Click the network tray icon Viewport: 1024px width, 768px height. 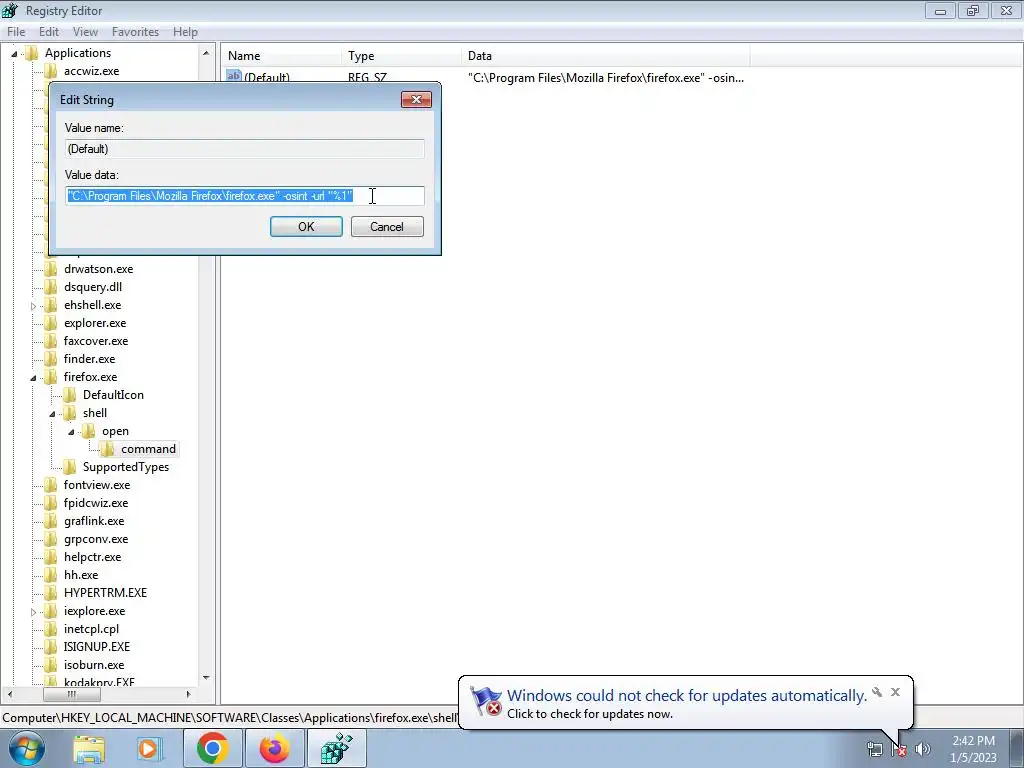pos(874,748)
